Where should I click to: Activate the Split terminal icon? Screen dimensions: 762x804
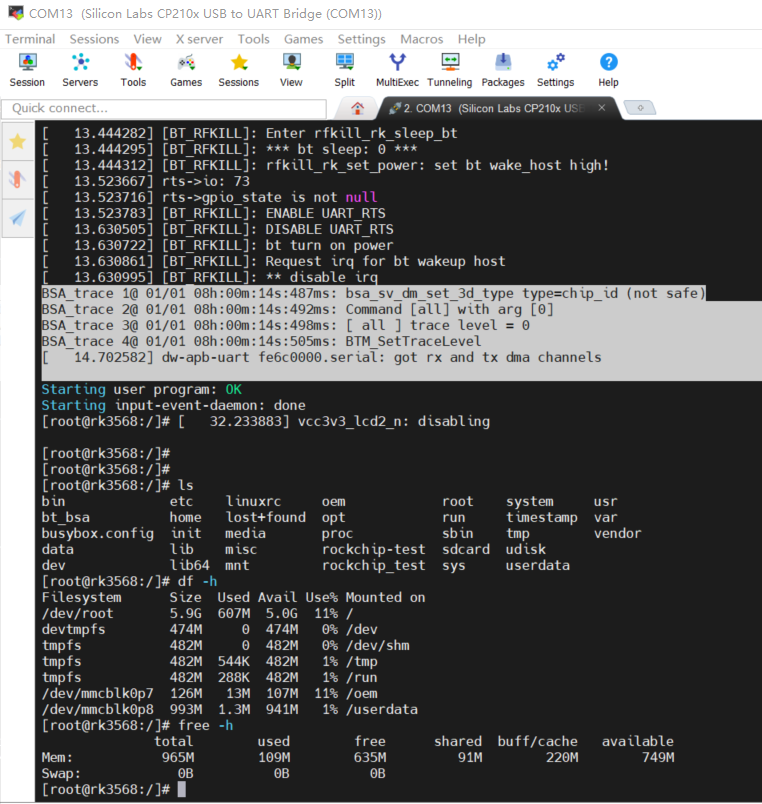[345, 70]
